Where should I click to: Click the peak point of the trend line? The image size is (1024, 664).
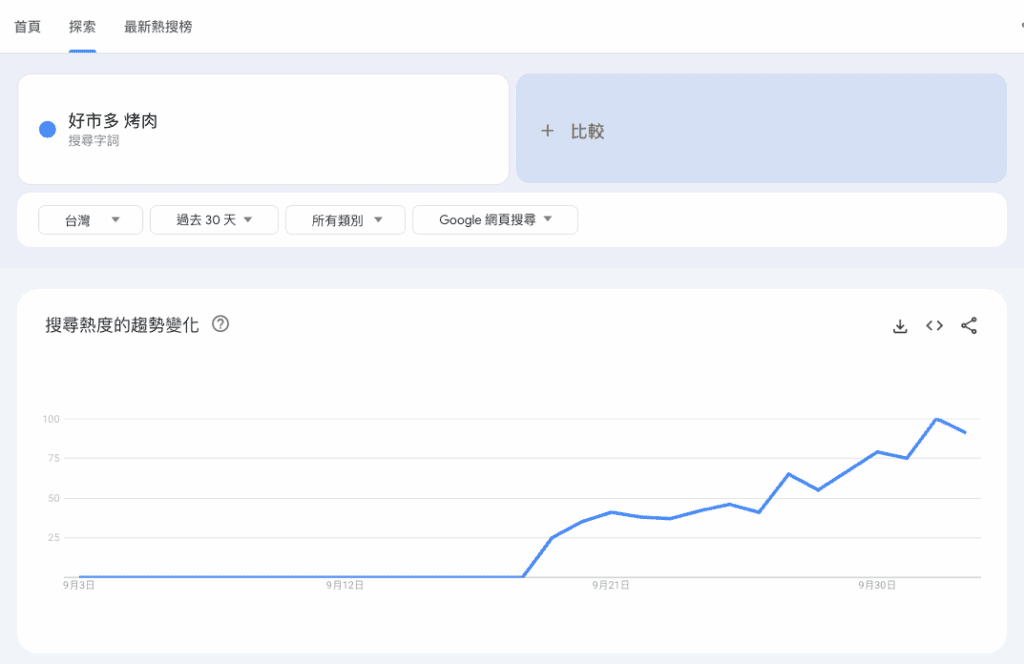pyautogui.click(x=936, y=419)
